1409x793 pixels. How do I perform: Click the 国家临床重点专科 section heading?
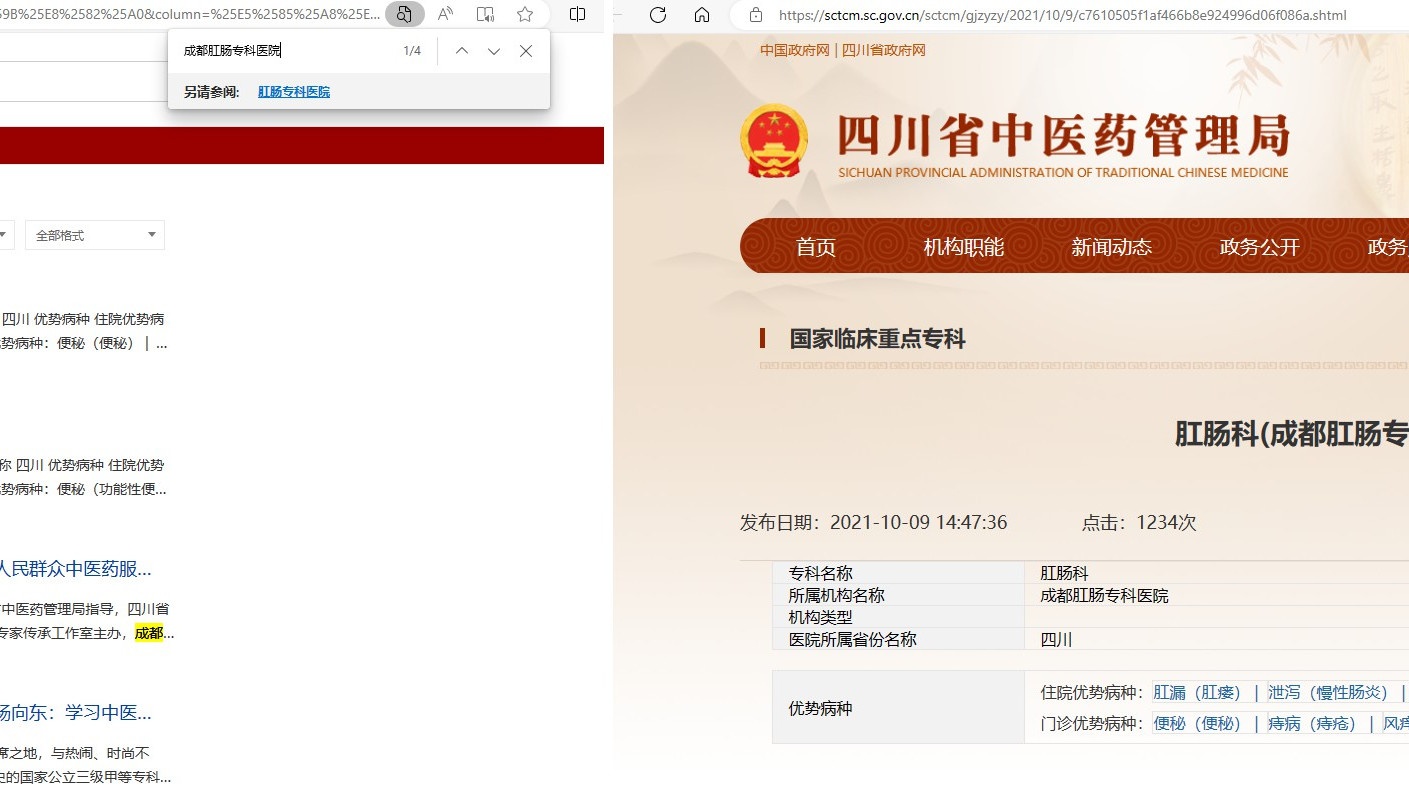(x=877, y=339)
